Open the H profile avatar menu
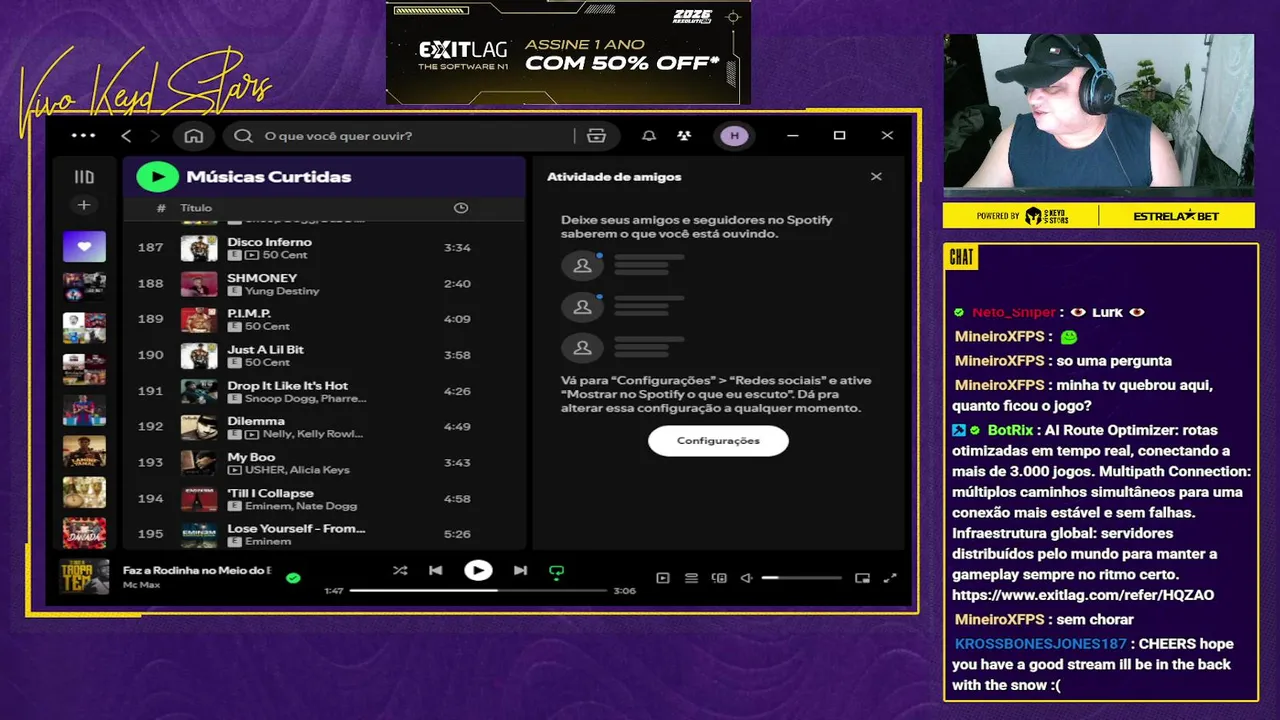Screen dimensions: 1280x720 click(x=734, y=136)
